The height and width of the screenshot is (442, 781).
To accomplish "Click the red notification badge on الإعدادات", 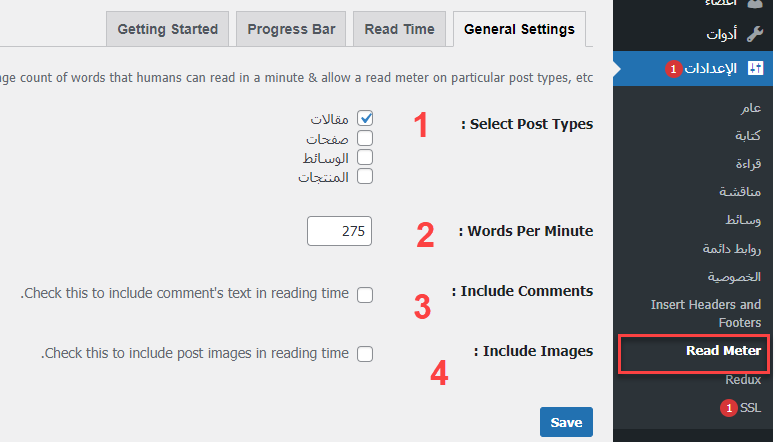I will 673,69.
